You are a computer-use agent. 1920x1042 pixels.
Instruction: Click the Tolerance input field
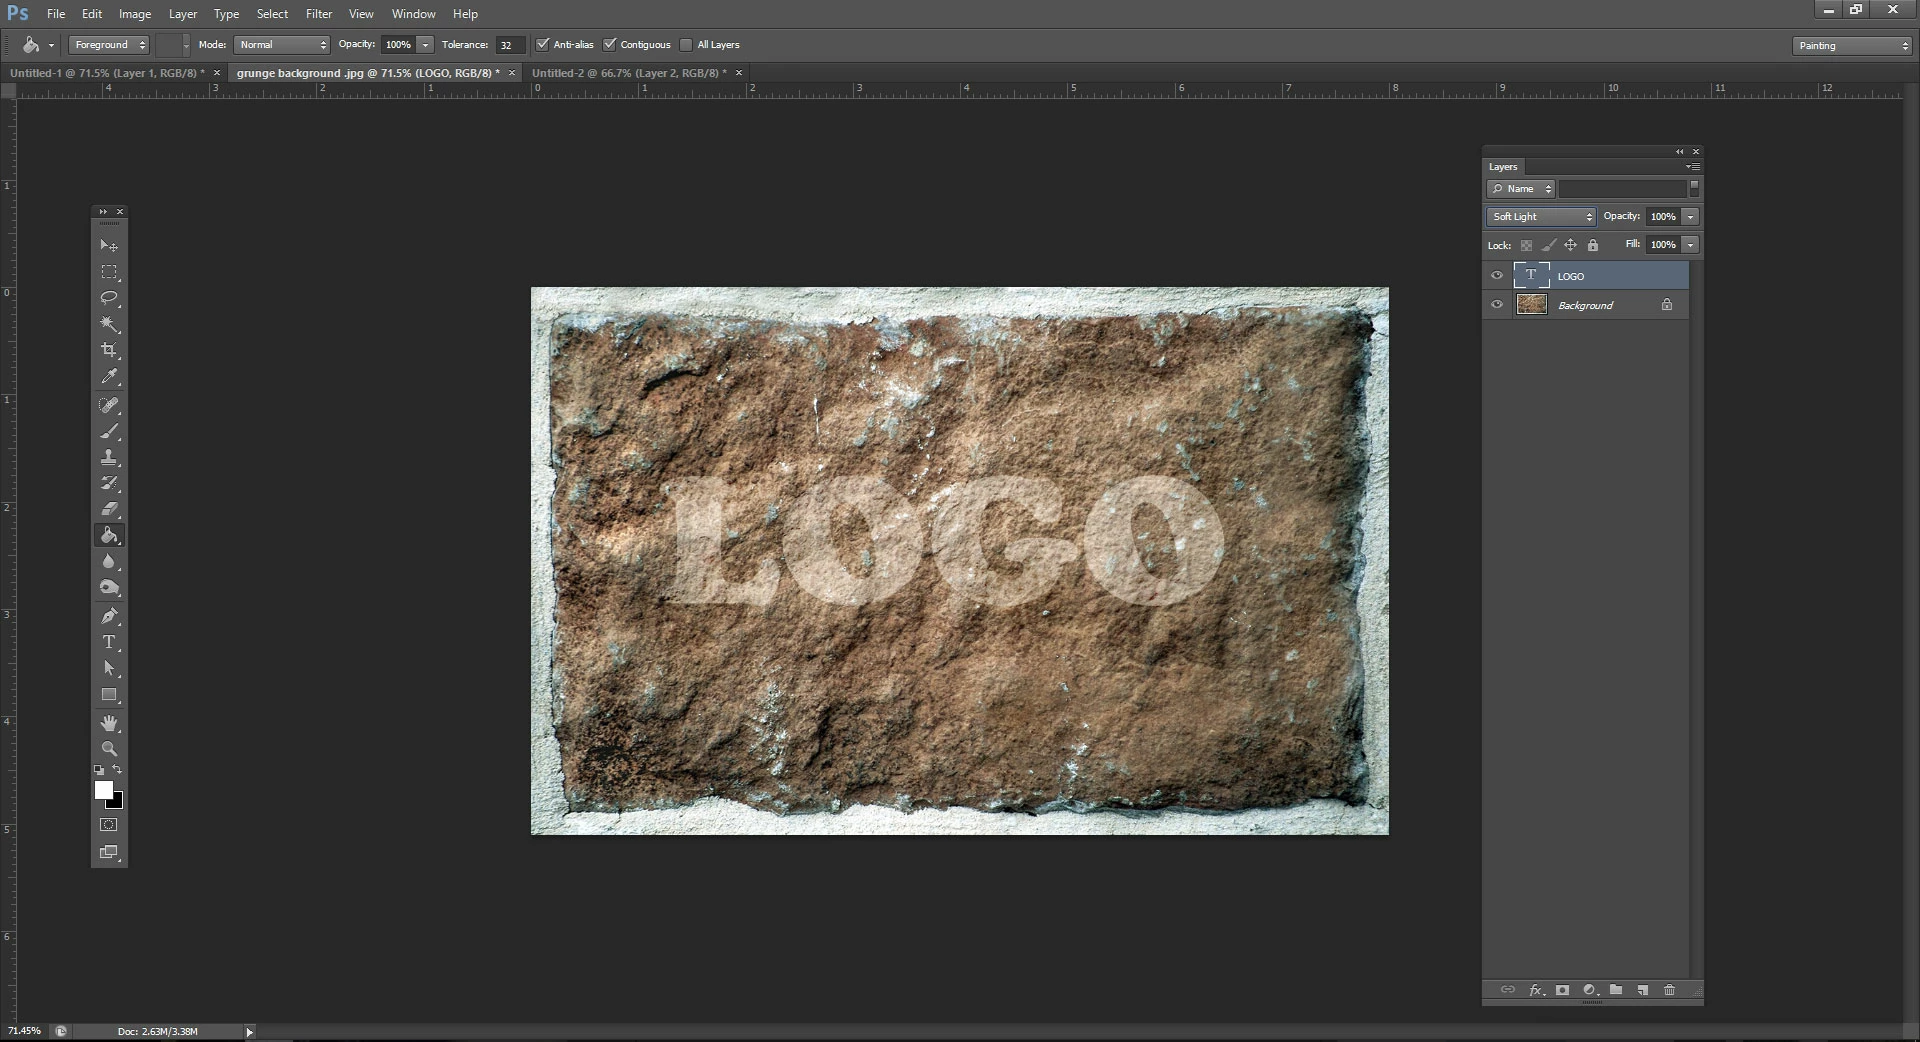509,45
